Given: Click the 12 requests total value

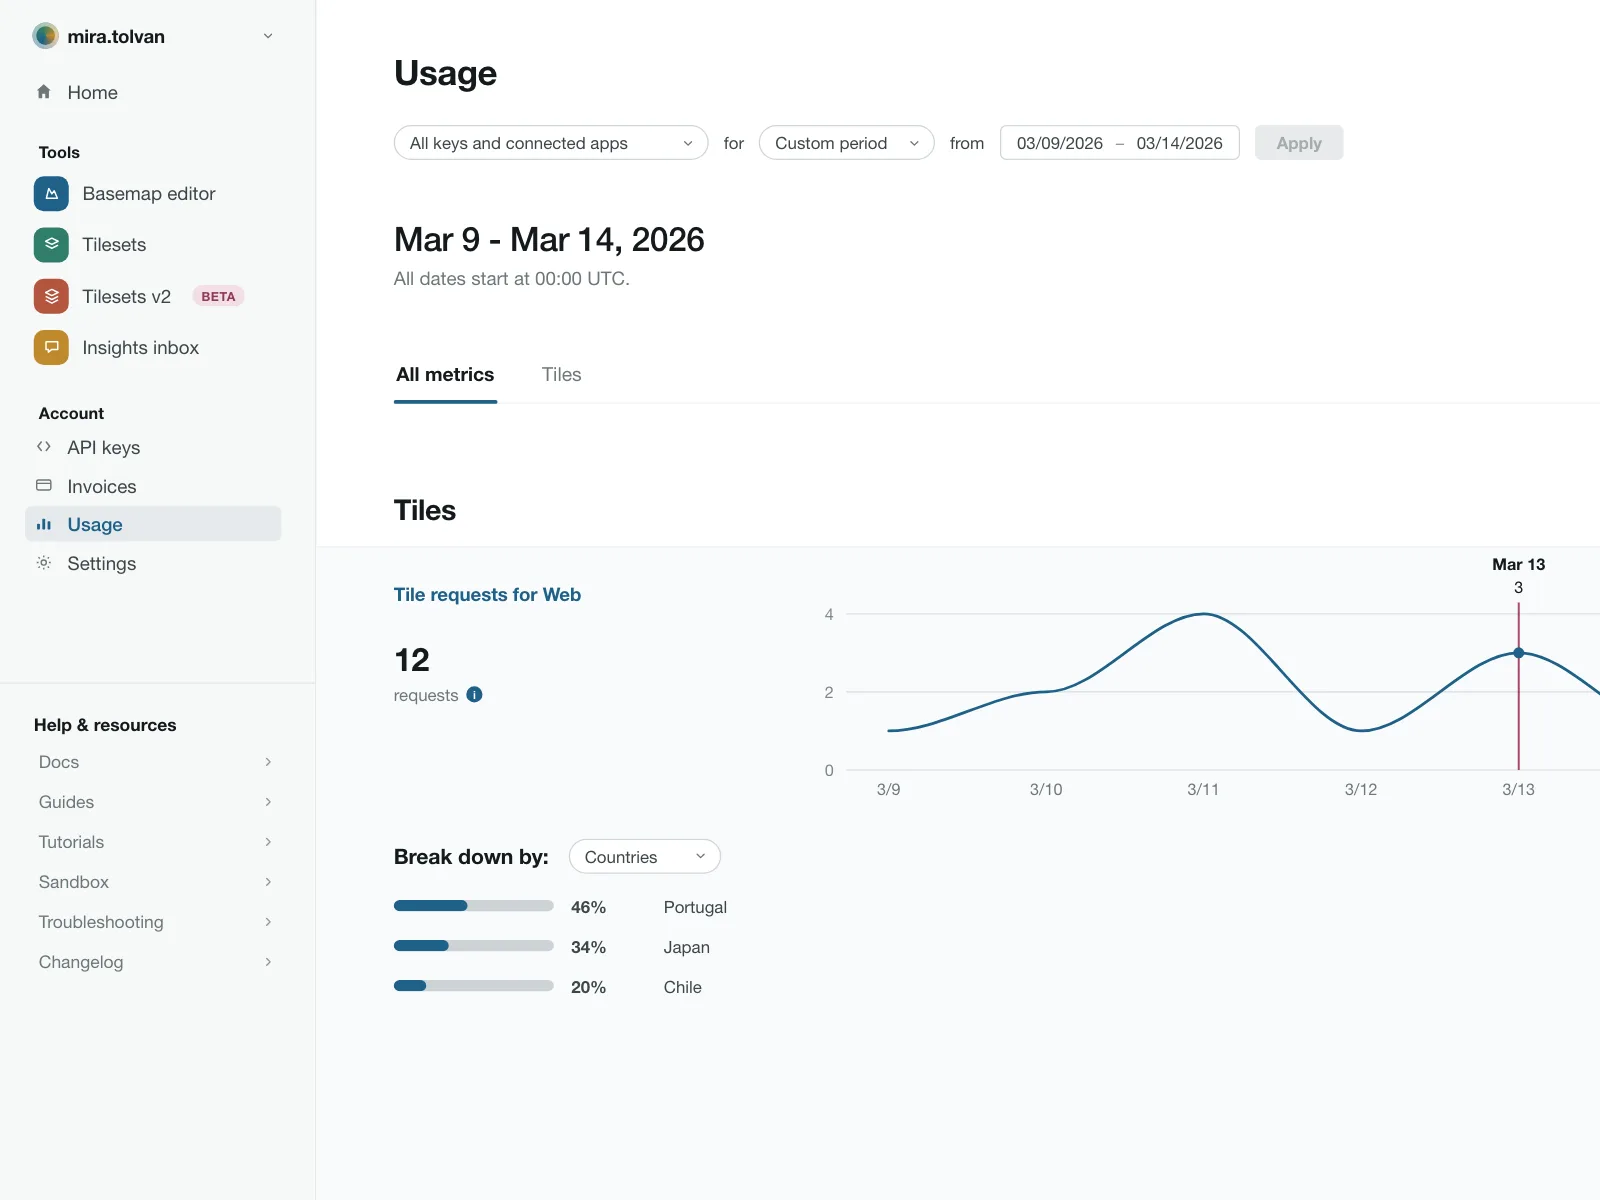Looking at the screenshot, I should 412,660.
